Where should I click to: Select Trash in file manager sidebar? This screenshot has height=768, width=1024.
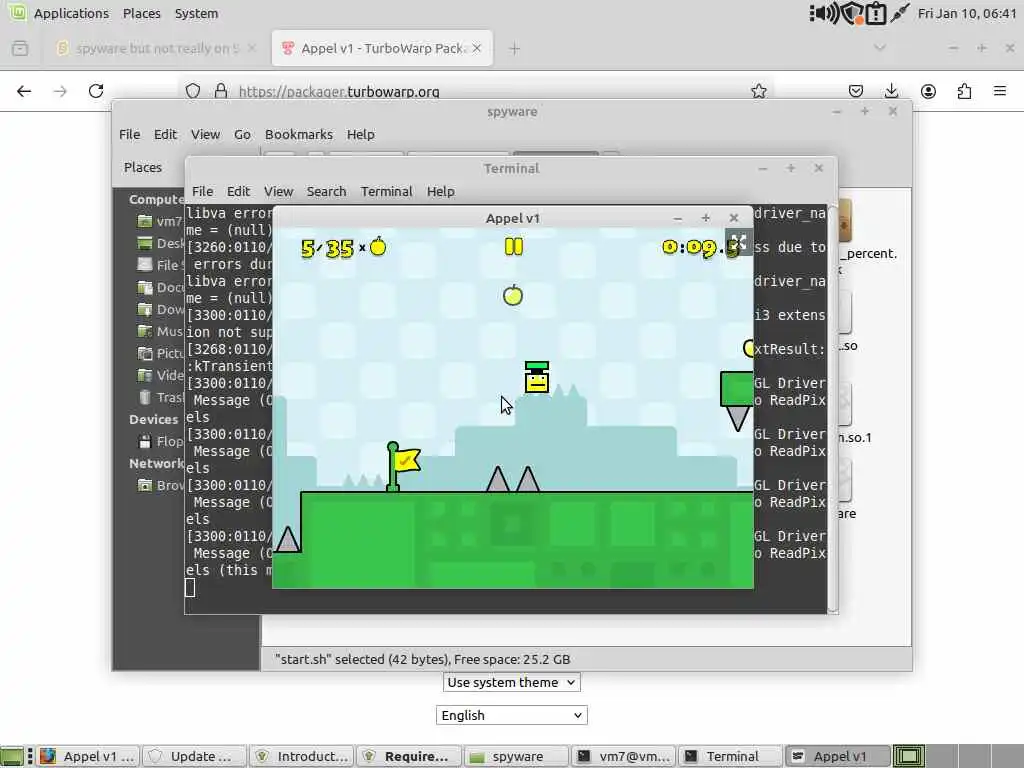click(x=161, y=397)
